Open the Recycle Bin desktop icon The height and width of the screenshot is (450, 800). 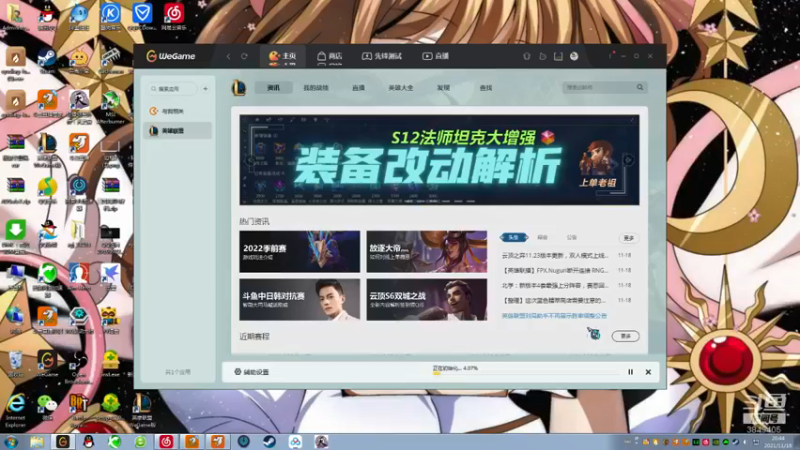15,363
